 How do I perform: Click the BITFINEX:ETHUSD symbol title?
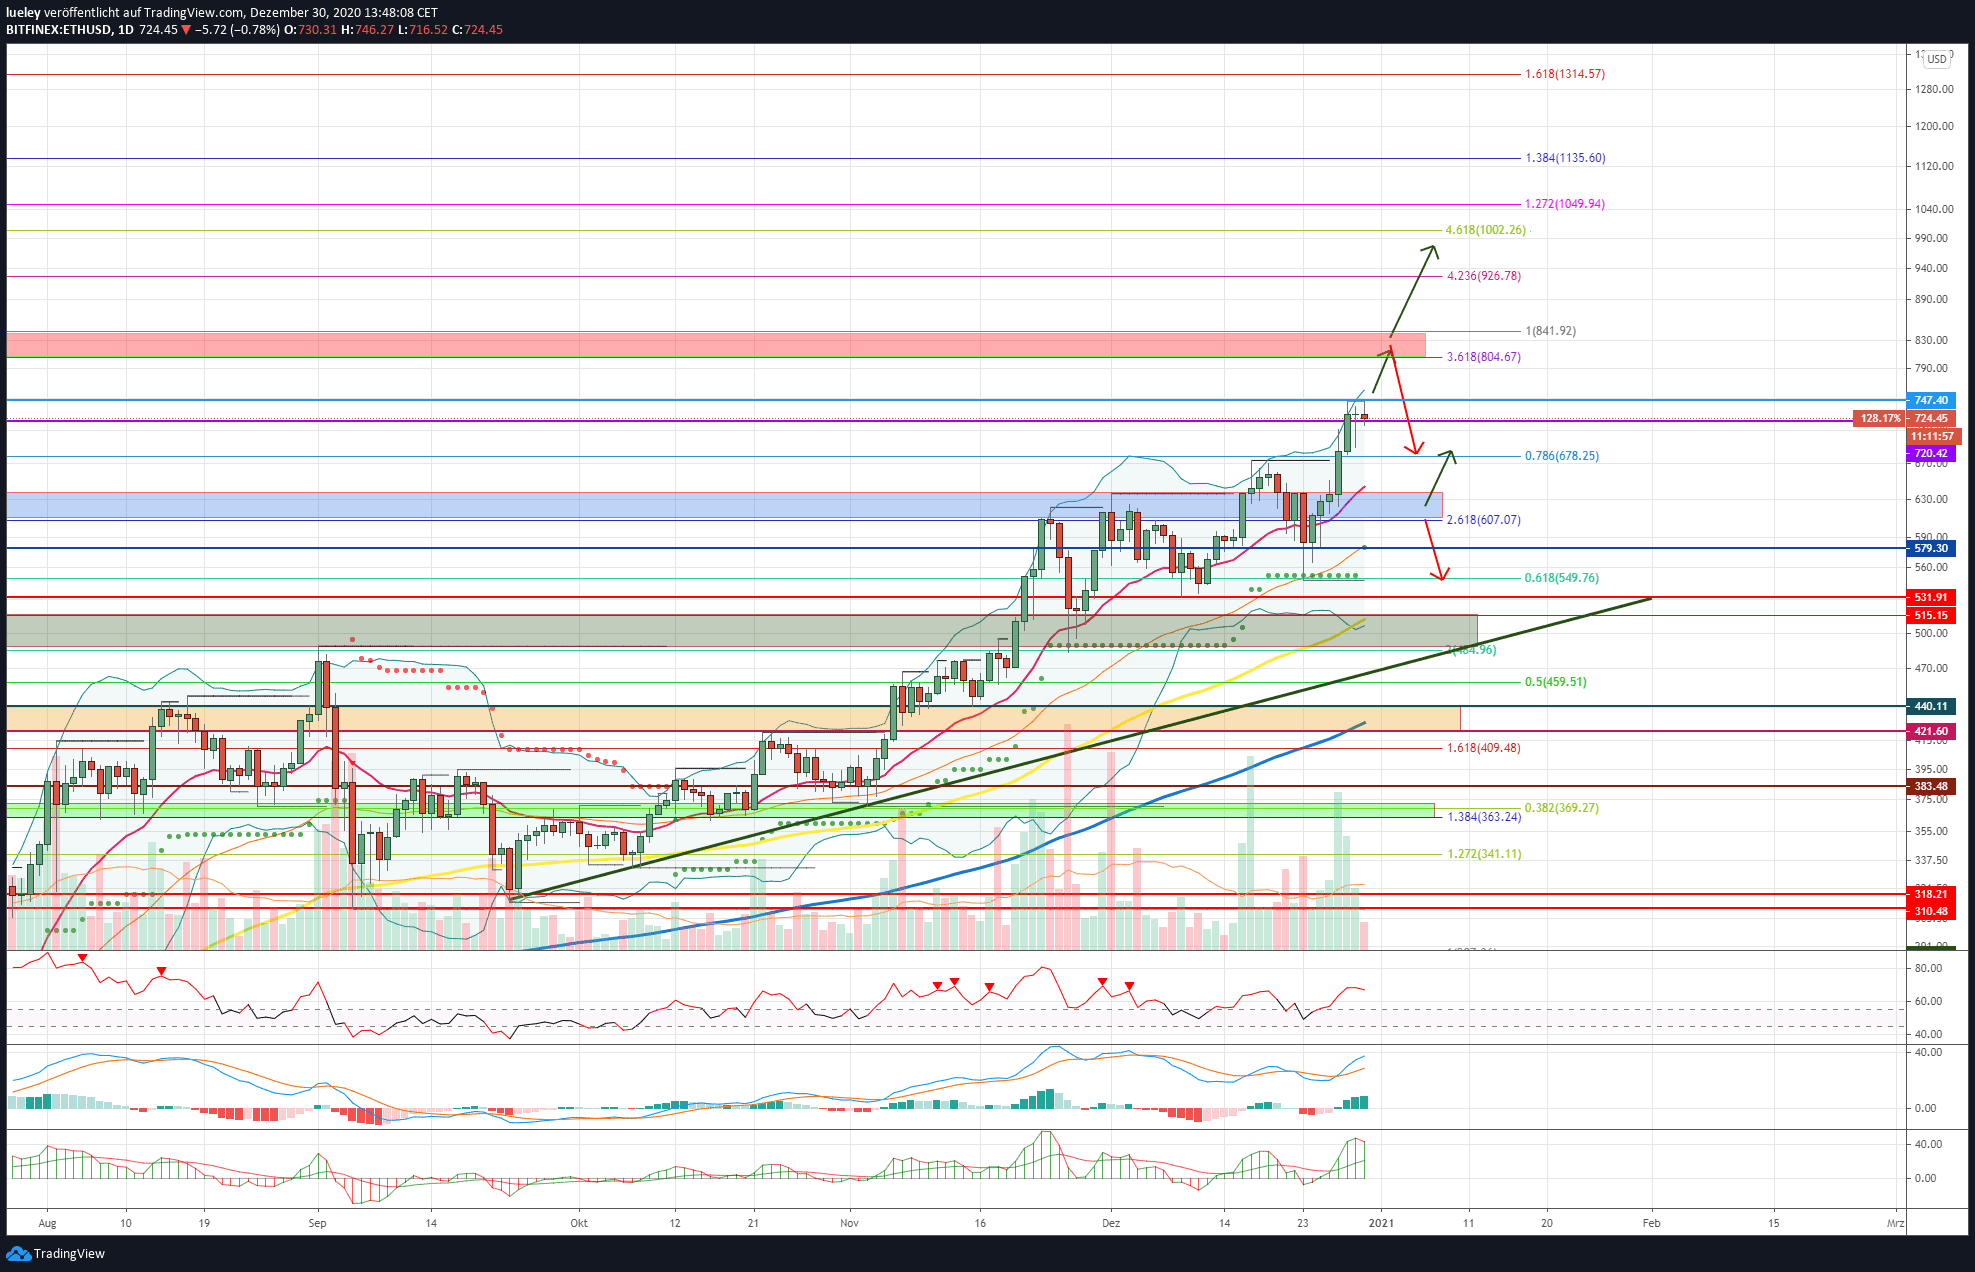tap(59, 30)
